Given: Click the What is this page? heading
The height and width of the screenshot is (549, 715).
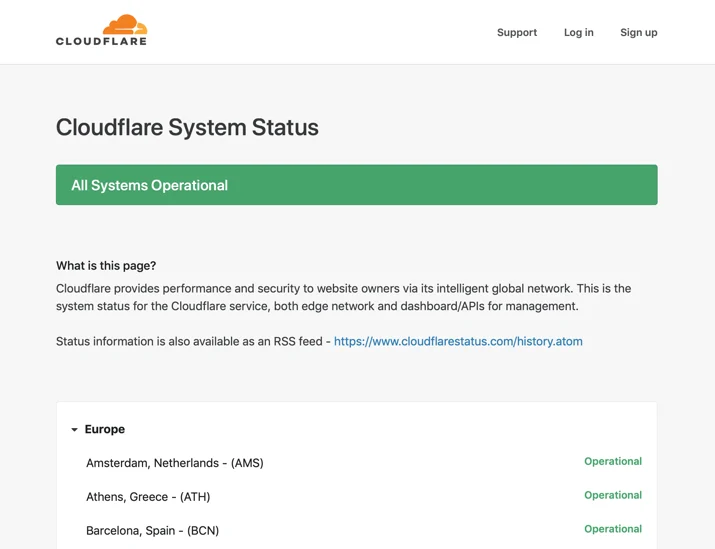Looking at the screenshot, I should point(106,265).
